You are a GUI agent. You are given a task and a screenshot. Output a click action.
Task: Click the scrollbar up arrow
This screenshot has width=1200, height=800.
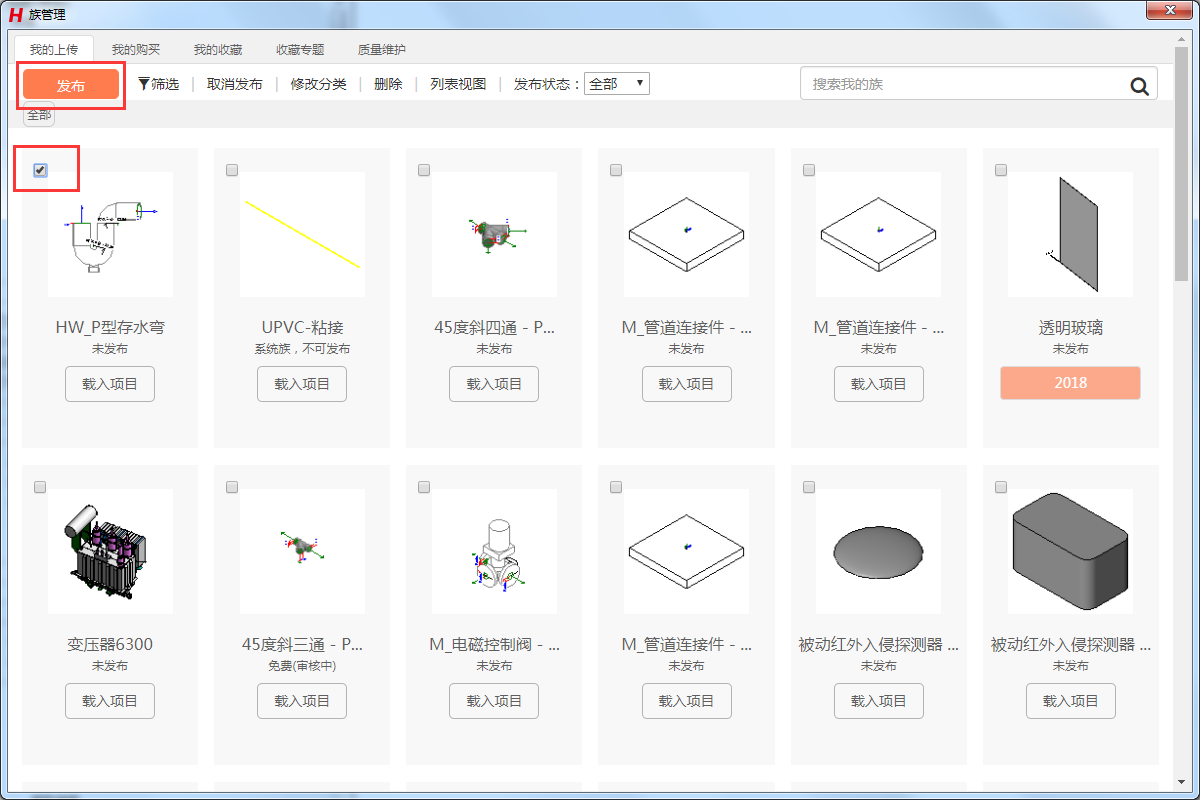pos(1181,40)
